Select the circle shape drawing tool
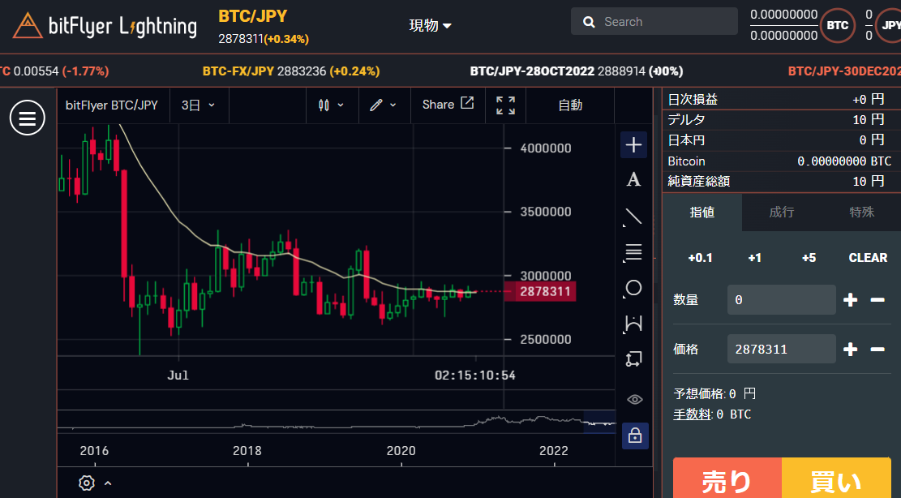This screenshot has height=498, width=901. (633, 288)
